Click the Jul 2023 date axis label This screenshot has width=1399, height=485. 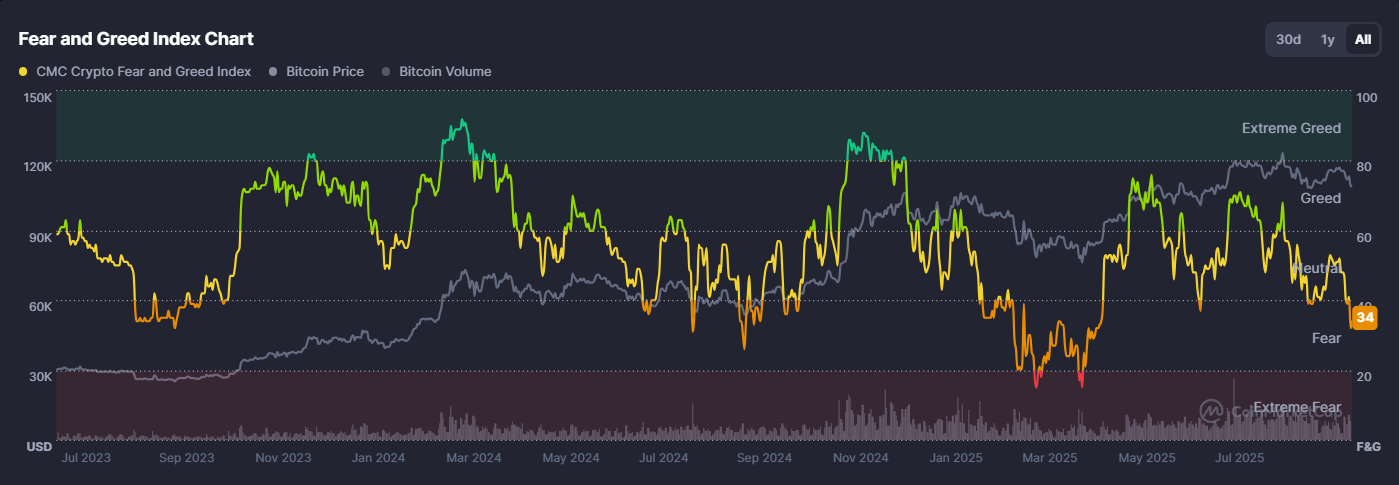(86, 458)
